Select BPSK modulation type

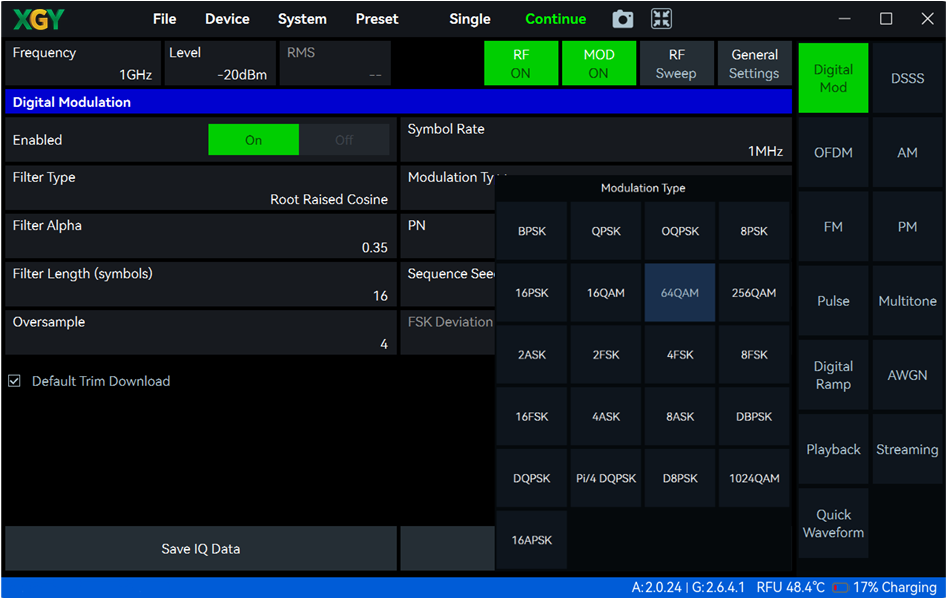[x=531, y=231]
